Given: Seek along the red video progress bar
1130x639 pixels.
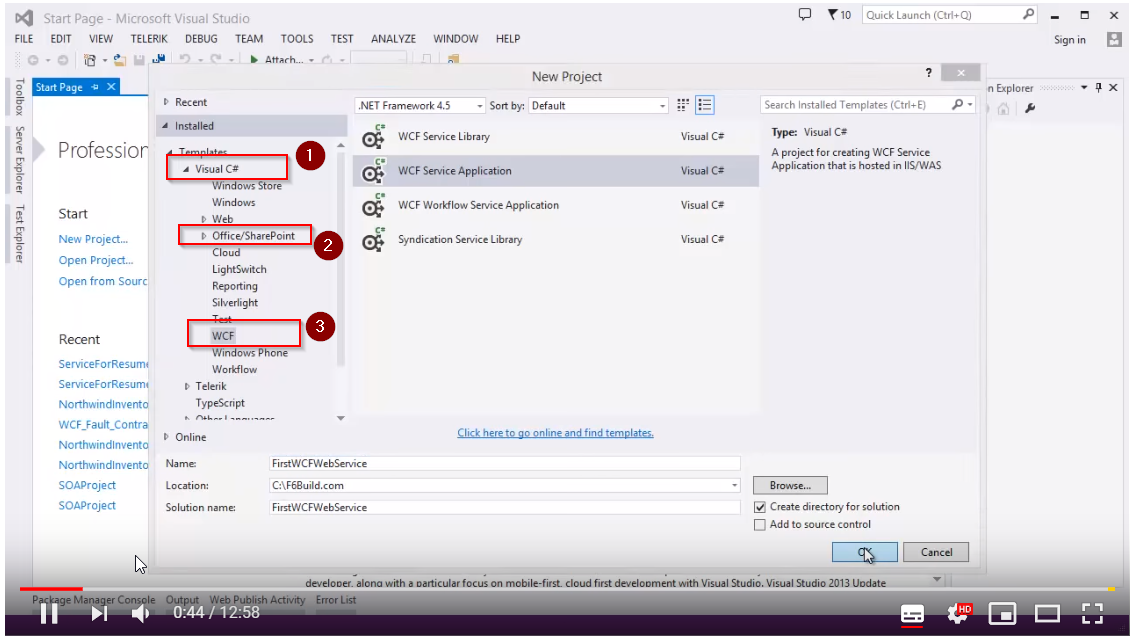Looking at the screenshot, I should 50,589.
